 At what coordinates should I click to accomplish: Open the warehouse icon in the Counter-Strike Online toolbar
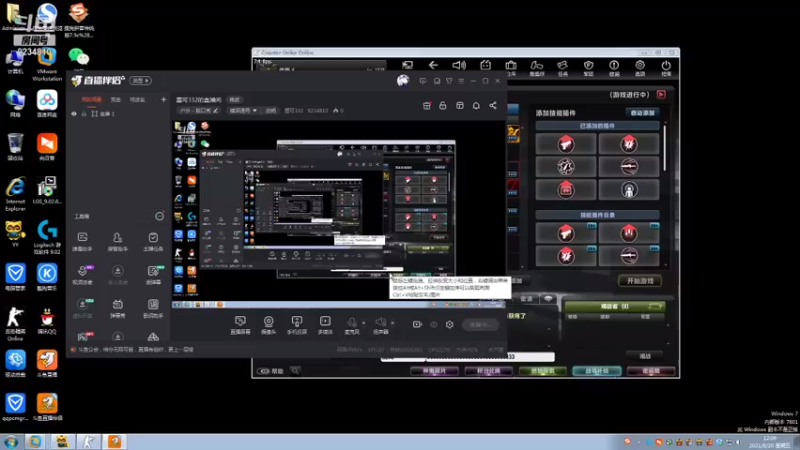(511, 67)
